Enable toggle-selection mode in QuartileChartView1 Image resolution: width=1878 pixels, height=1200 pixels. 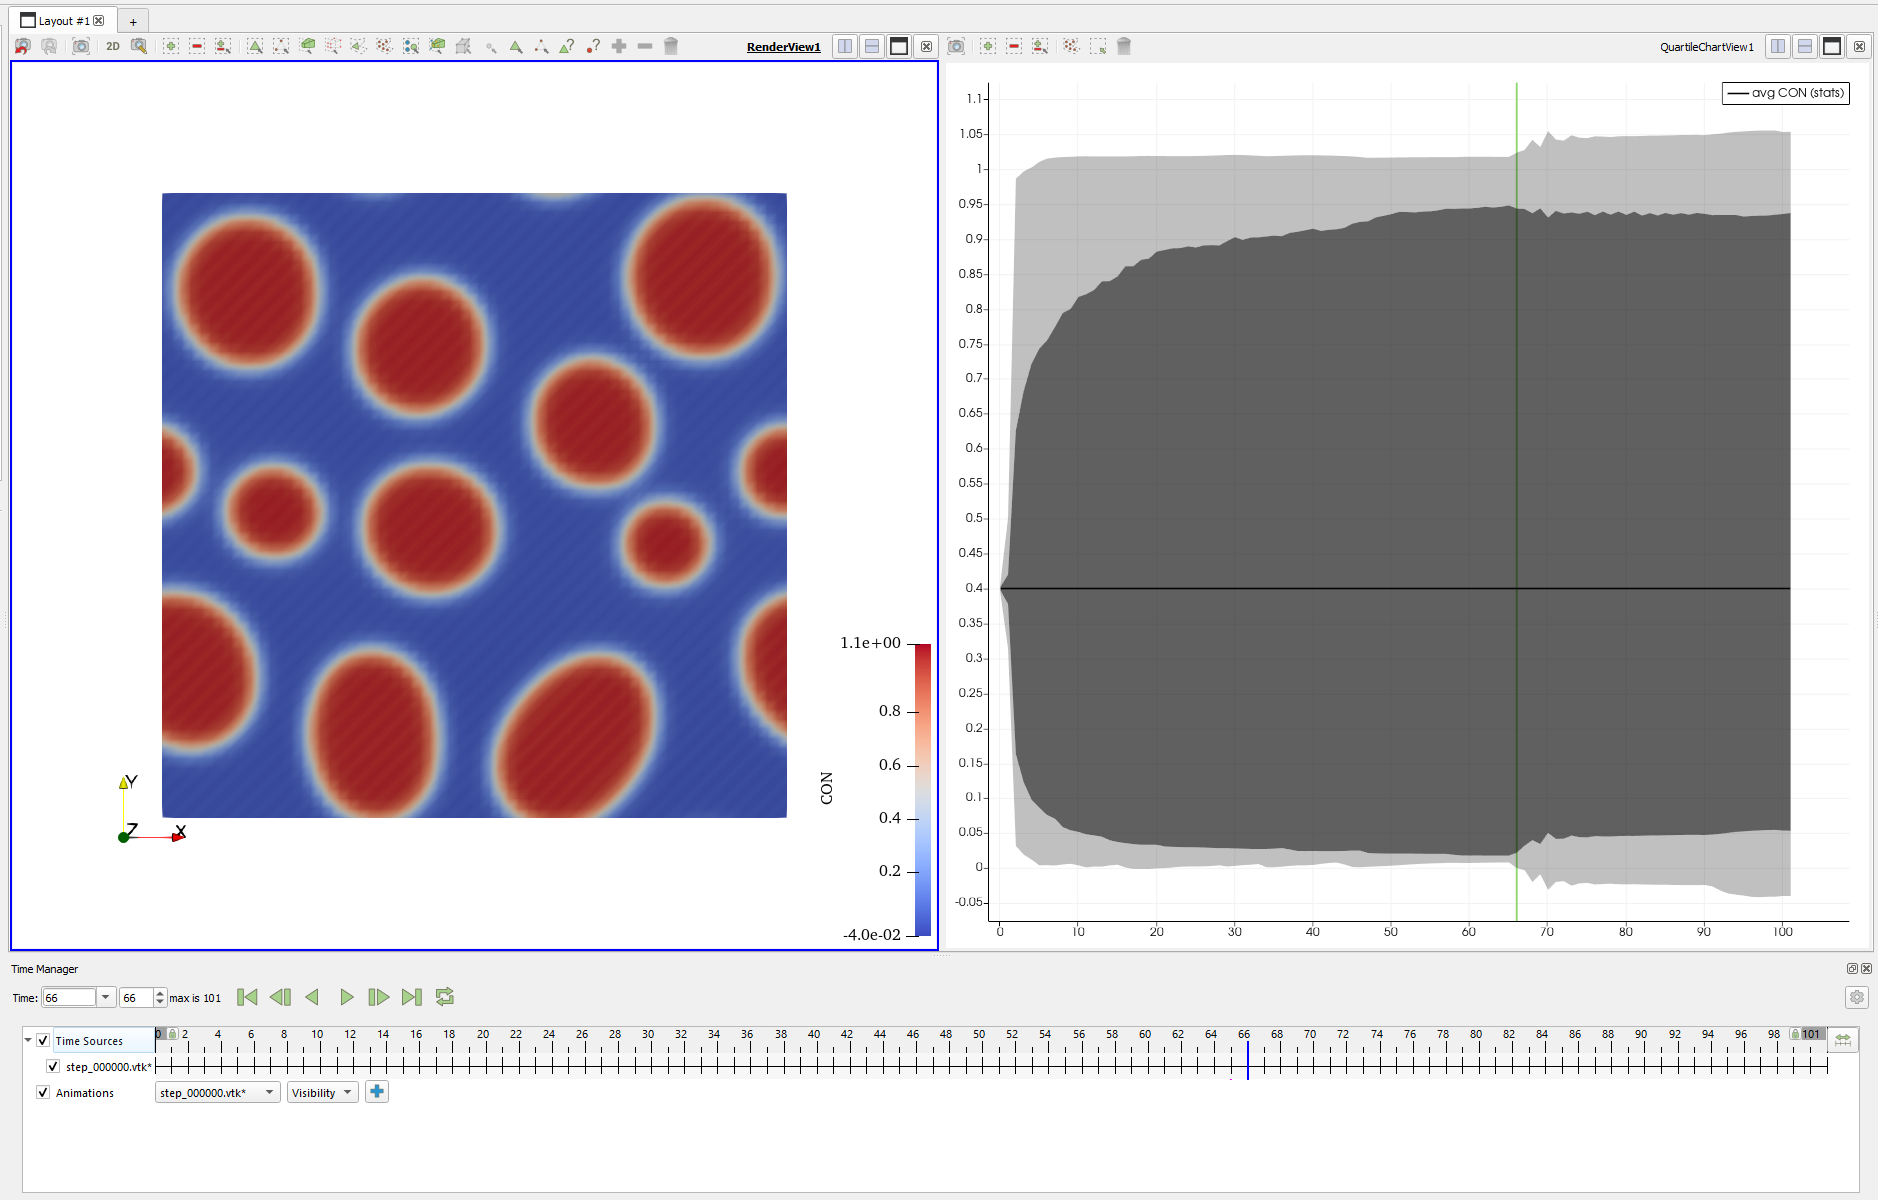click(1040, 46)
